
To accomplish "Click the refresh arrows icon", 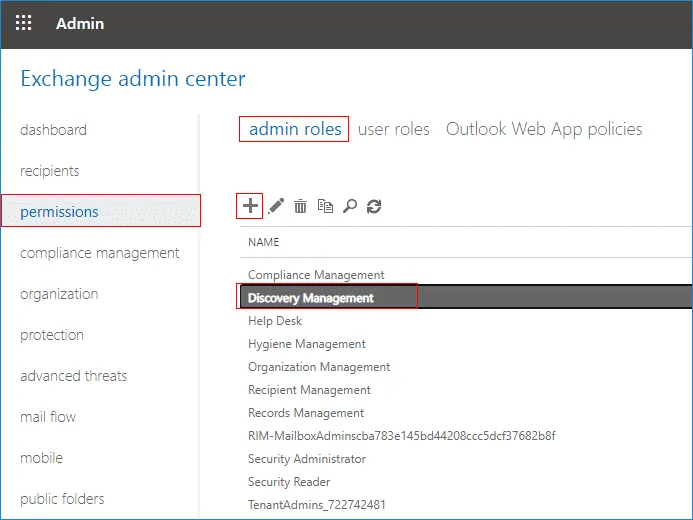I will click(x=374, y=206).
